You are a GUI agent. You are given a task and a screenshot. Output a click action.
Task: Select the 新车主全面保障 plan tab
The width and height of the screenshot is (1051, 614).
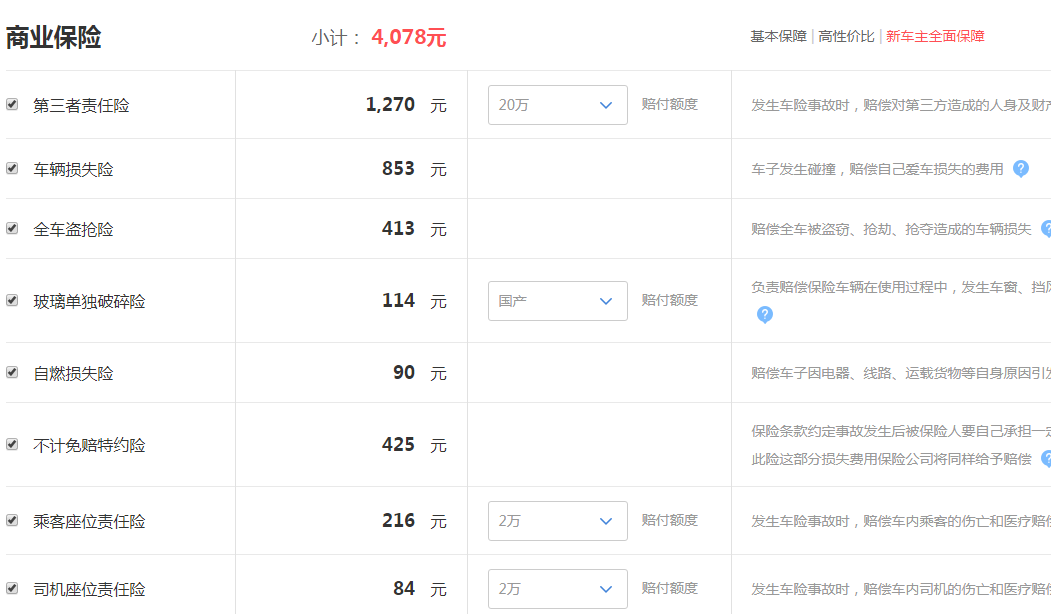pyautogui.click(x=935, y=36)
